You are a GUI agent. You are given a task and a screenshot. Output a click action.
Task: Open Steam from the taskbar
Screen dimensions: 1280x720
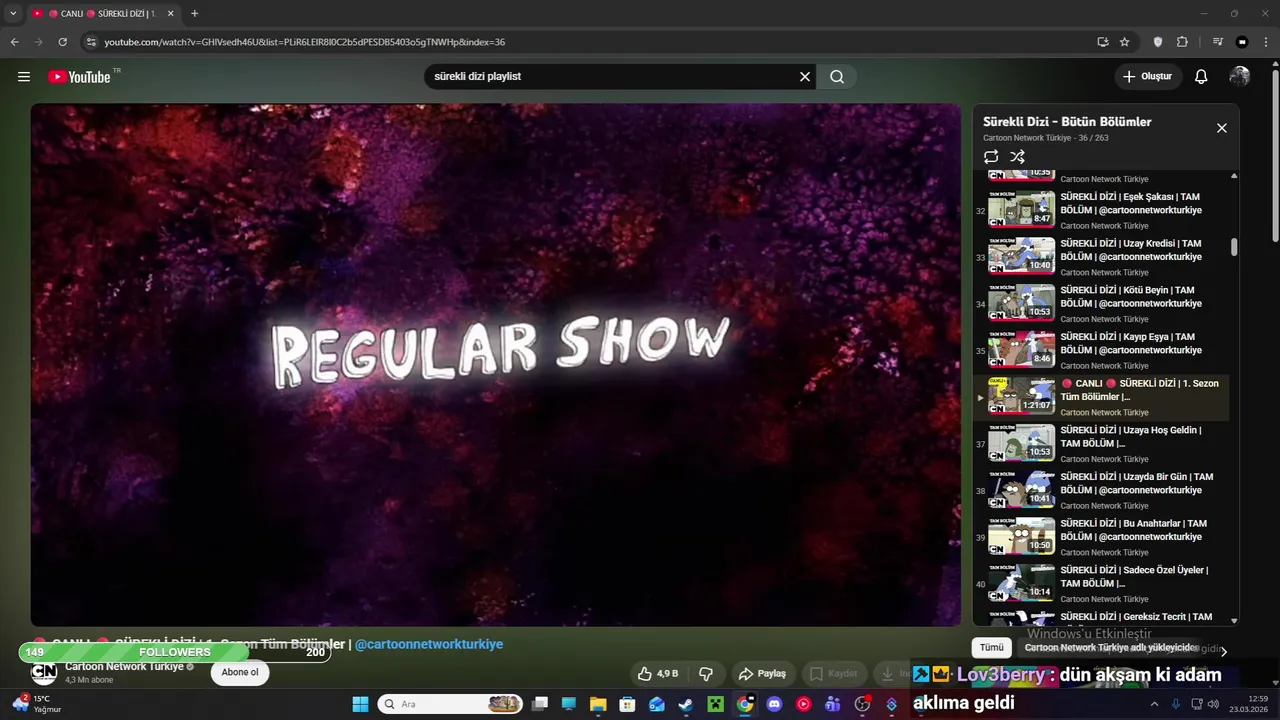click(685, 704)
